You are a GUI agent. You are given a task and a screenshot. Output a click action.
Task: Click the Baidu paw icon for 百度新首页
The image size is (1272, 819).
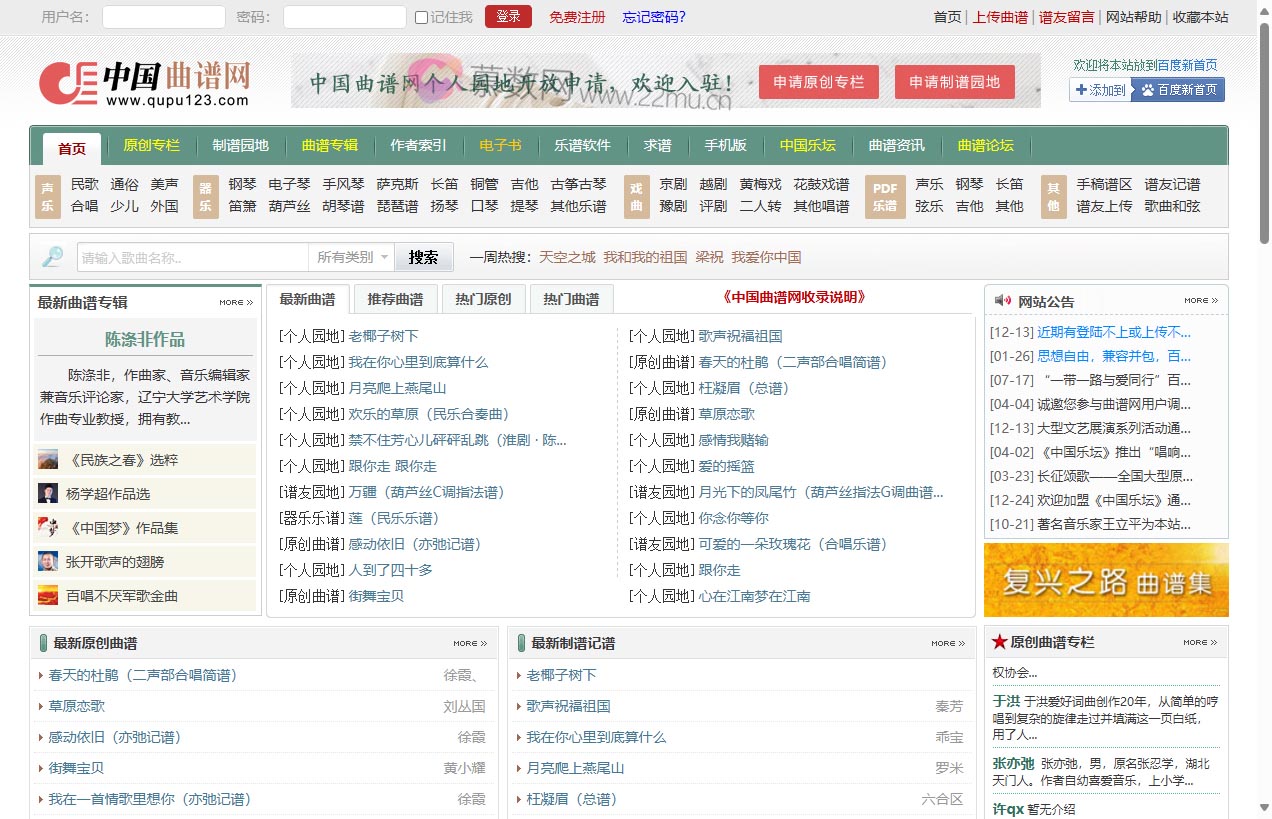[1145, 90]
